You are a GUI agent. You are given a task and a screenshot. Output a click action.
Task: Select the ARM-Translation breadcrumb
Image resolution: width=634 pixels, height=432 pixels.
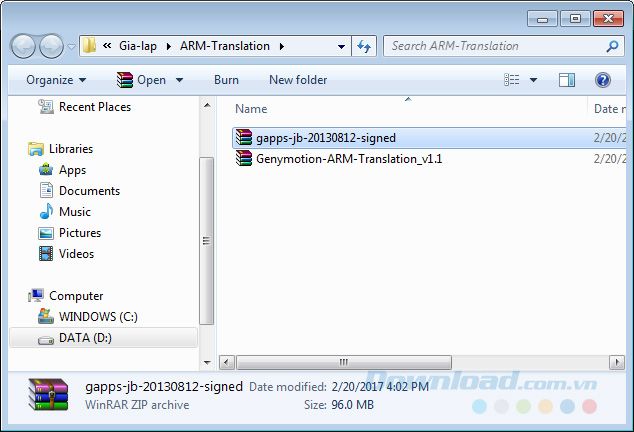[225, 46]
